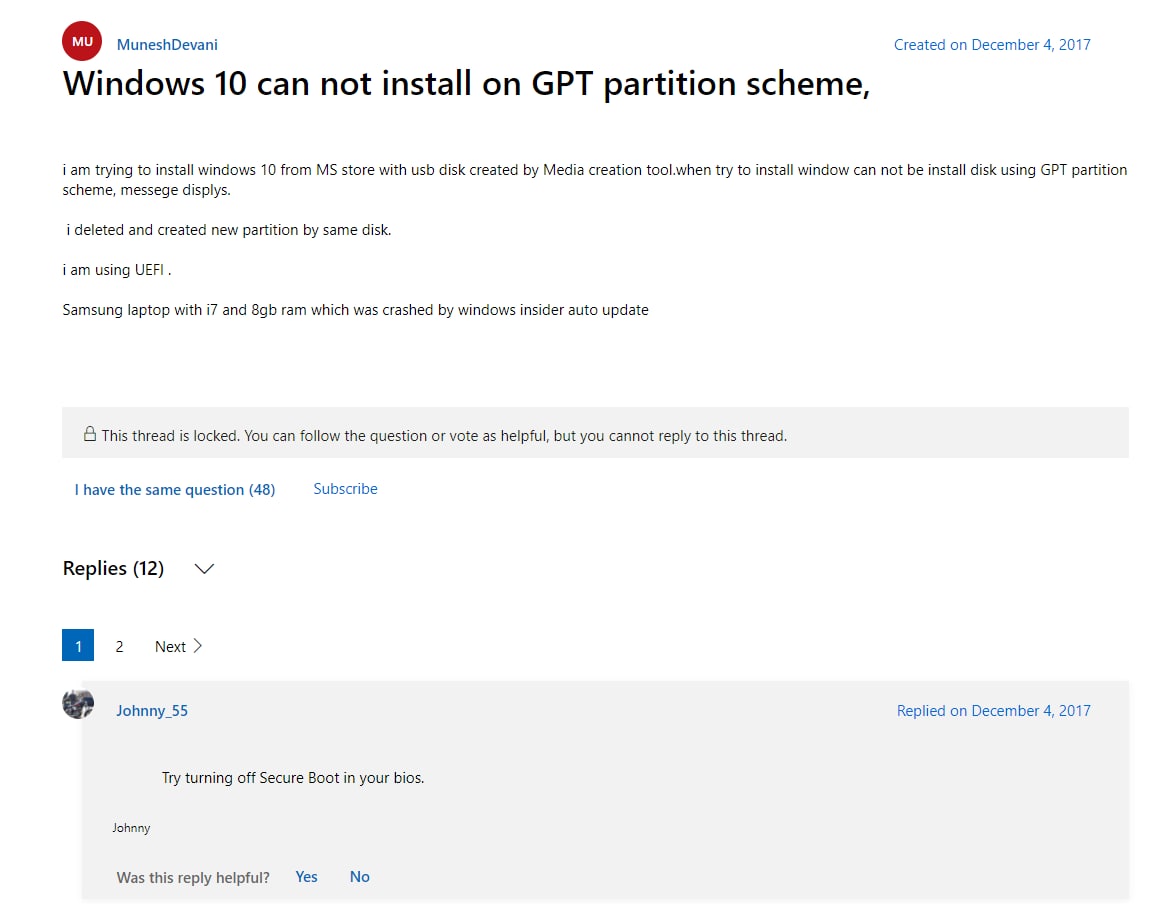Click the 'Try turning off Secure Boot' reply text
Viewport: 1154px width, 904px height.
pyautogui.click(x=293, y=778)
